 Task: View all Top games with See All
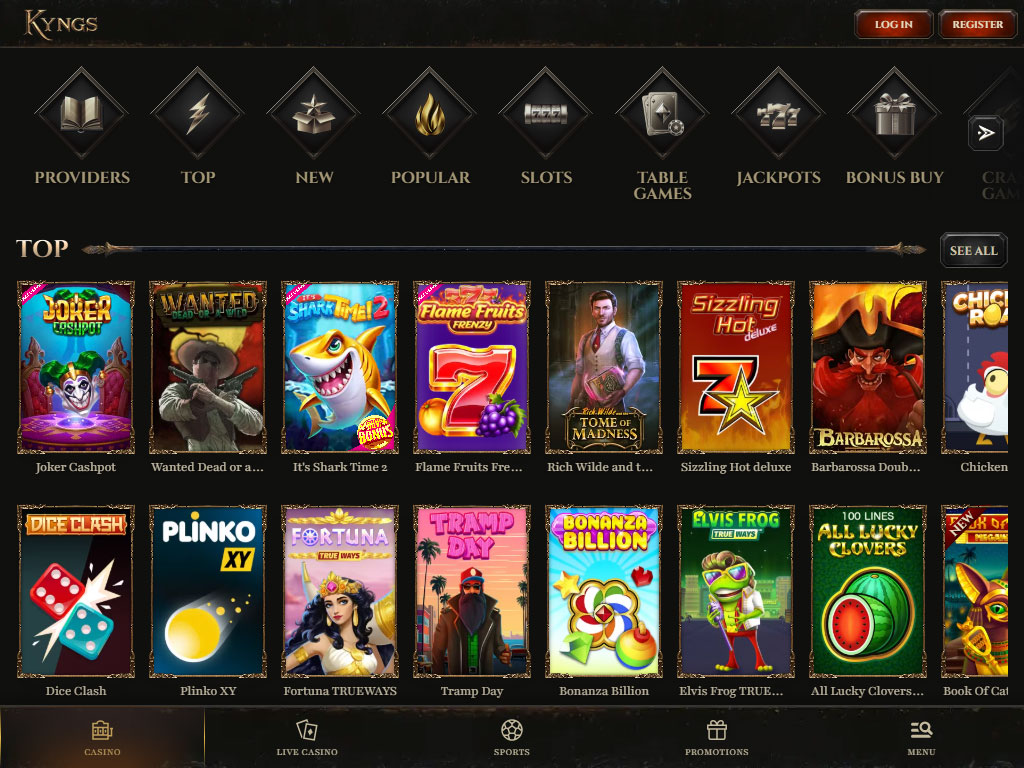[x=974, y=250]
